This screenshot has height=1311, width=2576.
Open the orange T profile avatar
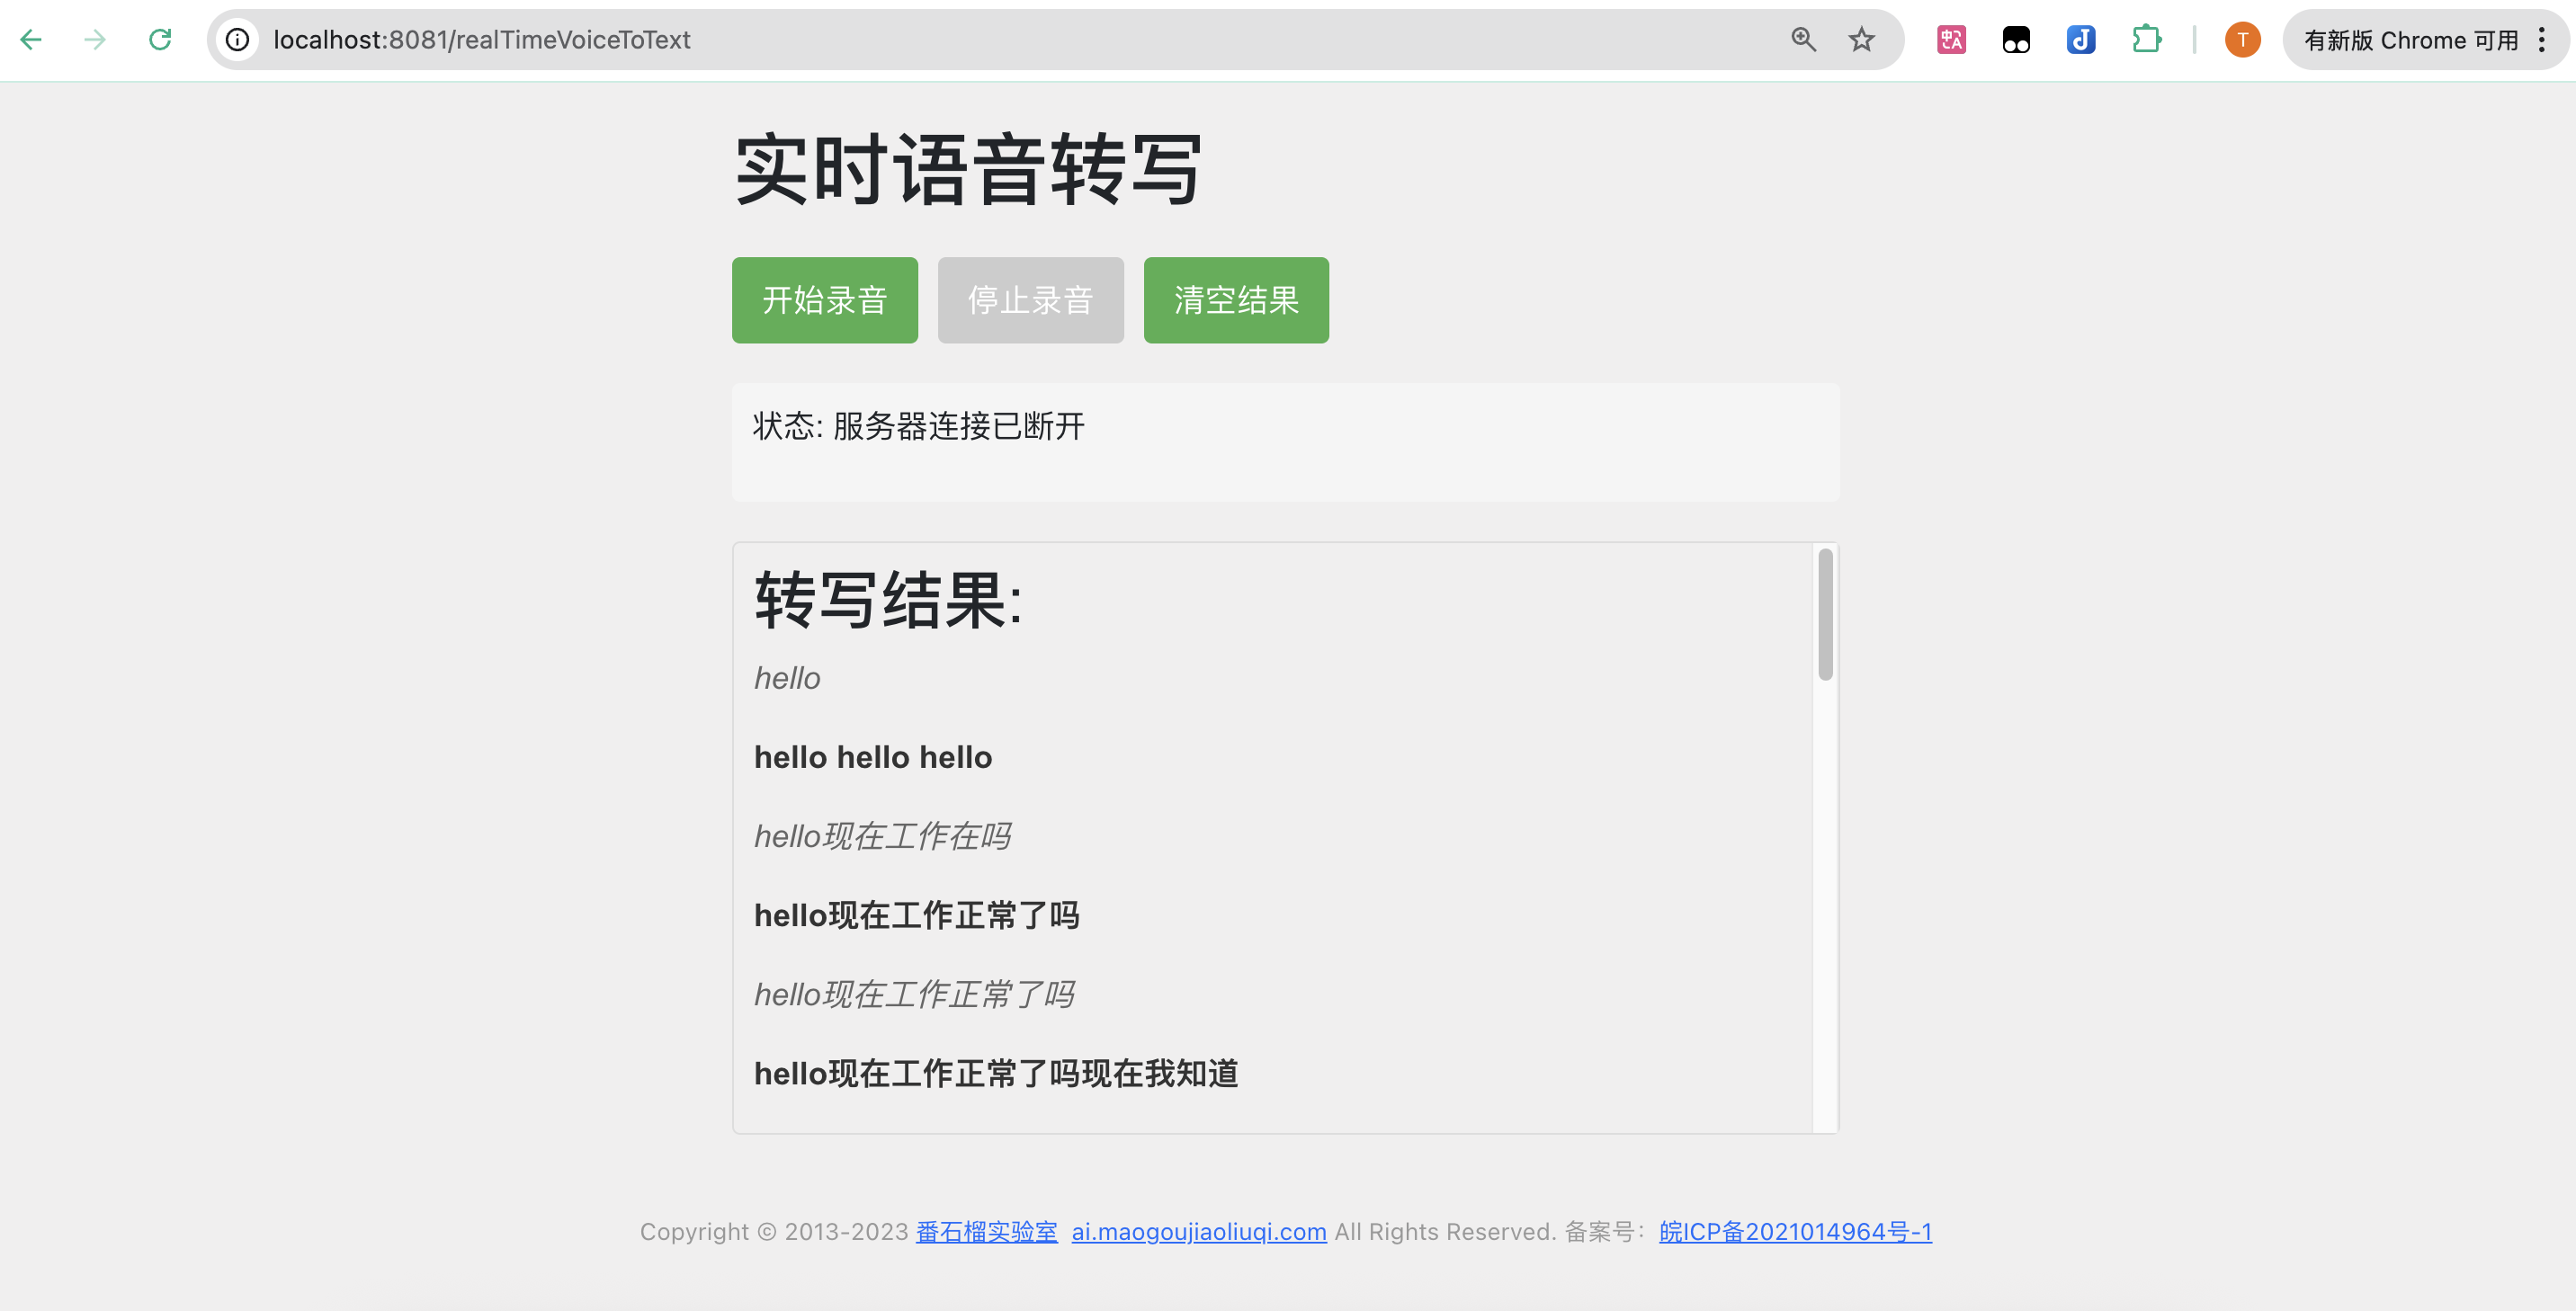(x=2242, y=40)
